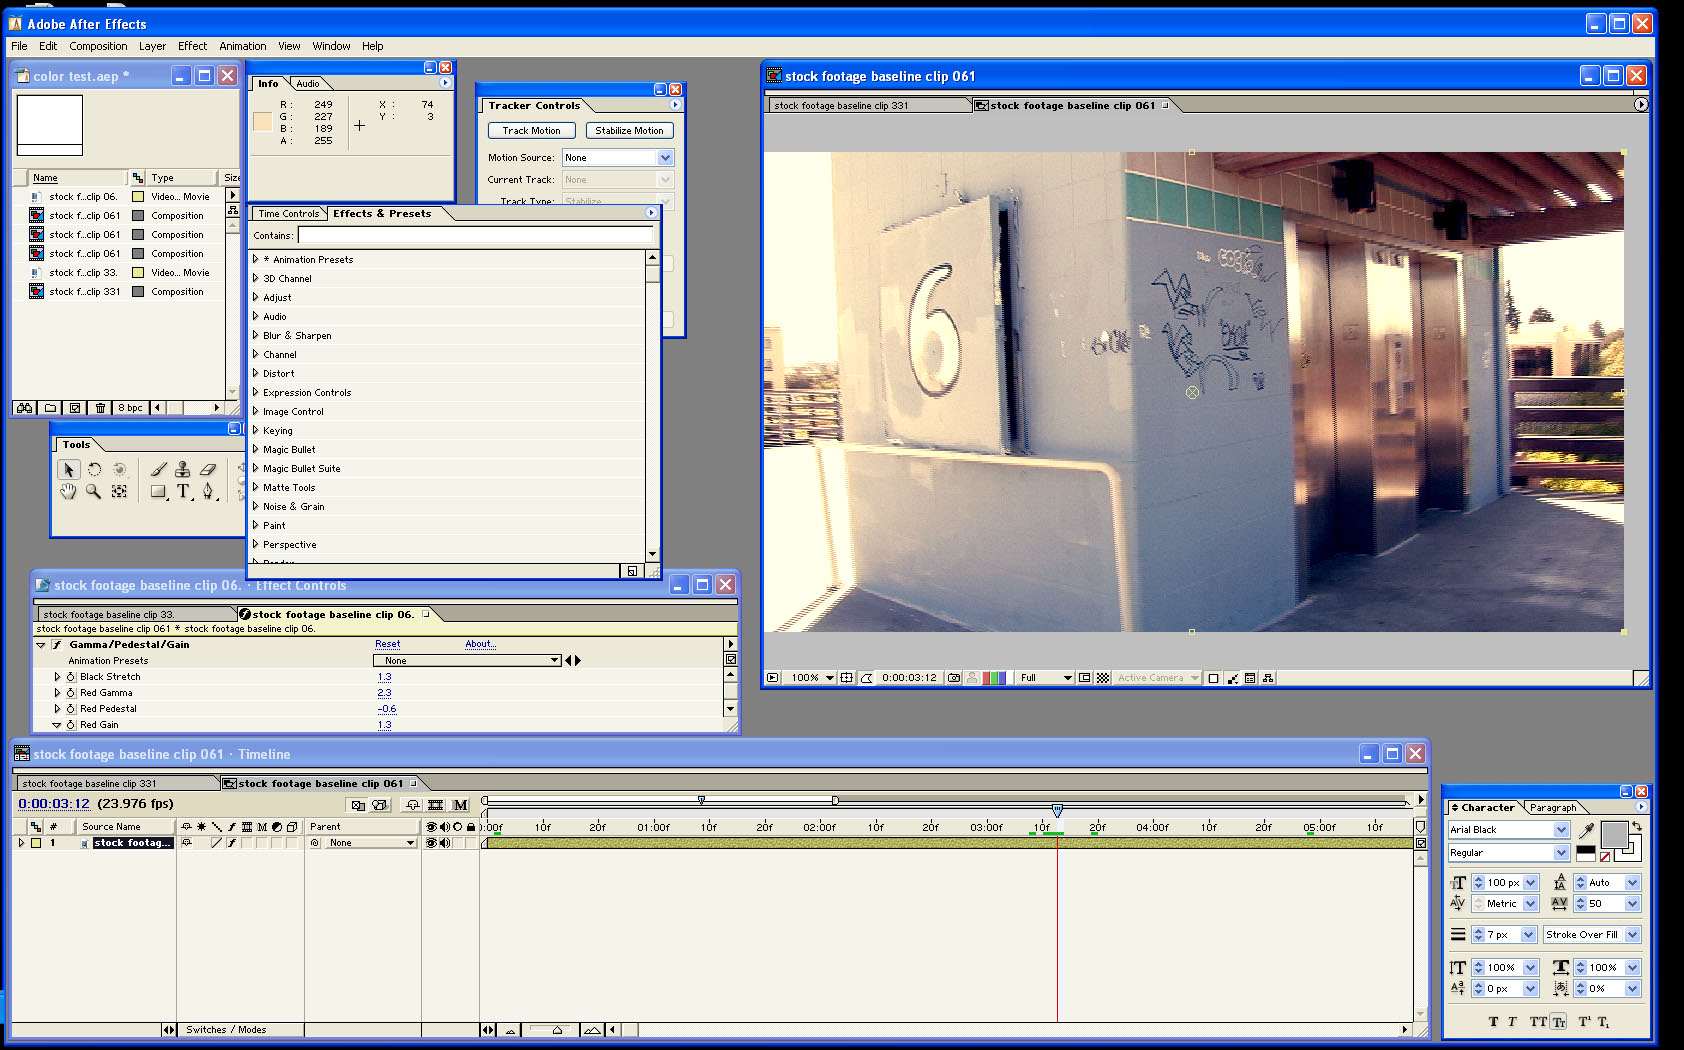Expand the Blur & Sharpen effects category
This screenshot has height=1050, width=1684.
pyautogui.click(x=256, y=336)
